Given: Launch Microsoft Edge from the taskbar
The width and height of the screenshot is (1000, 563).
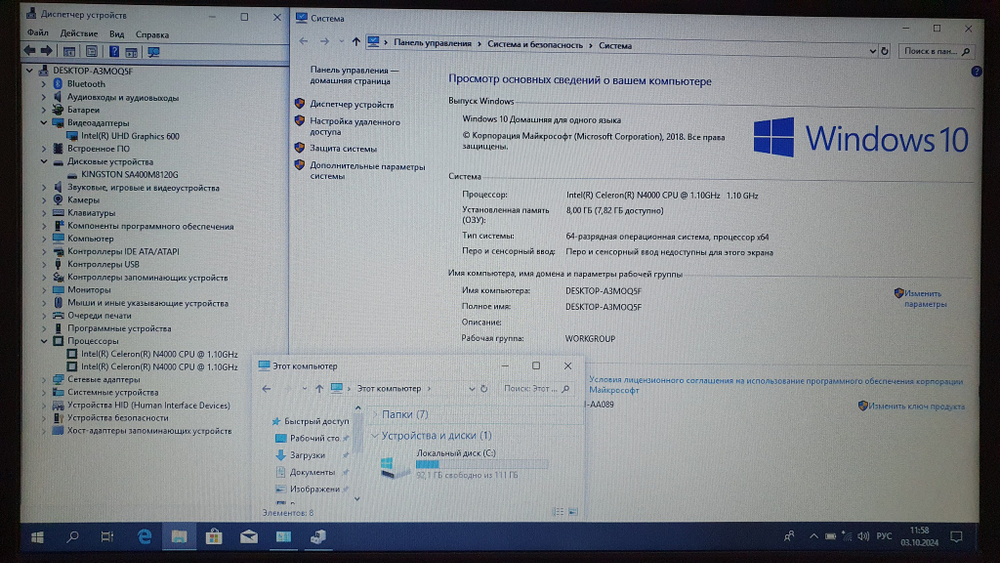Looking at the screenshot, I should coord(144,537).
